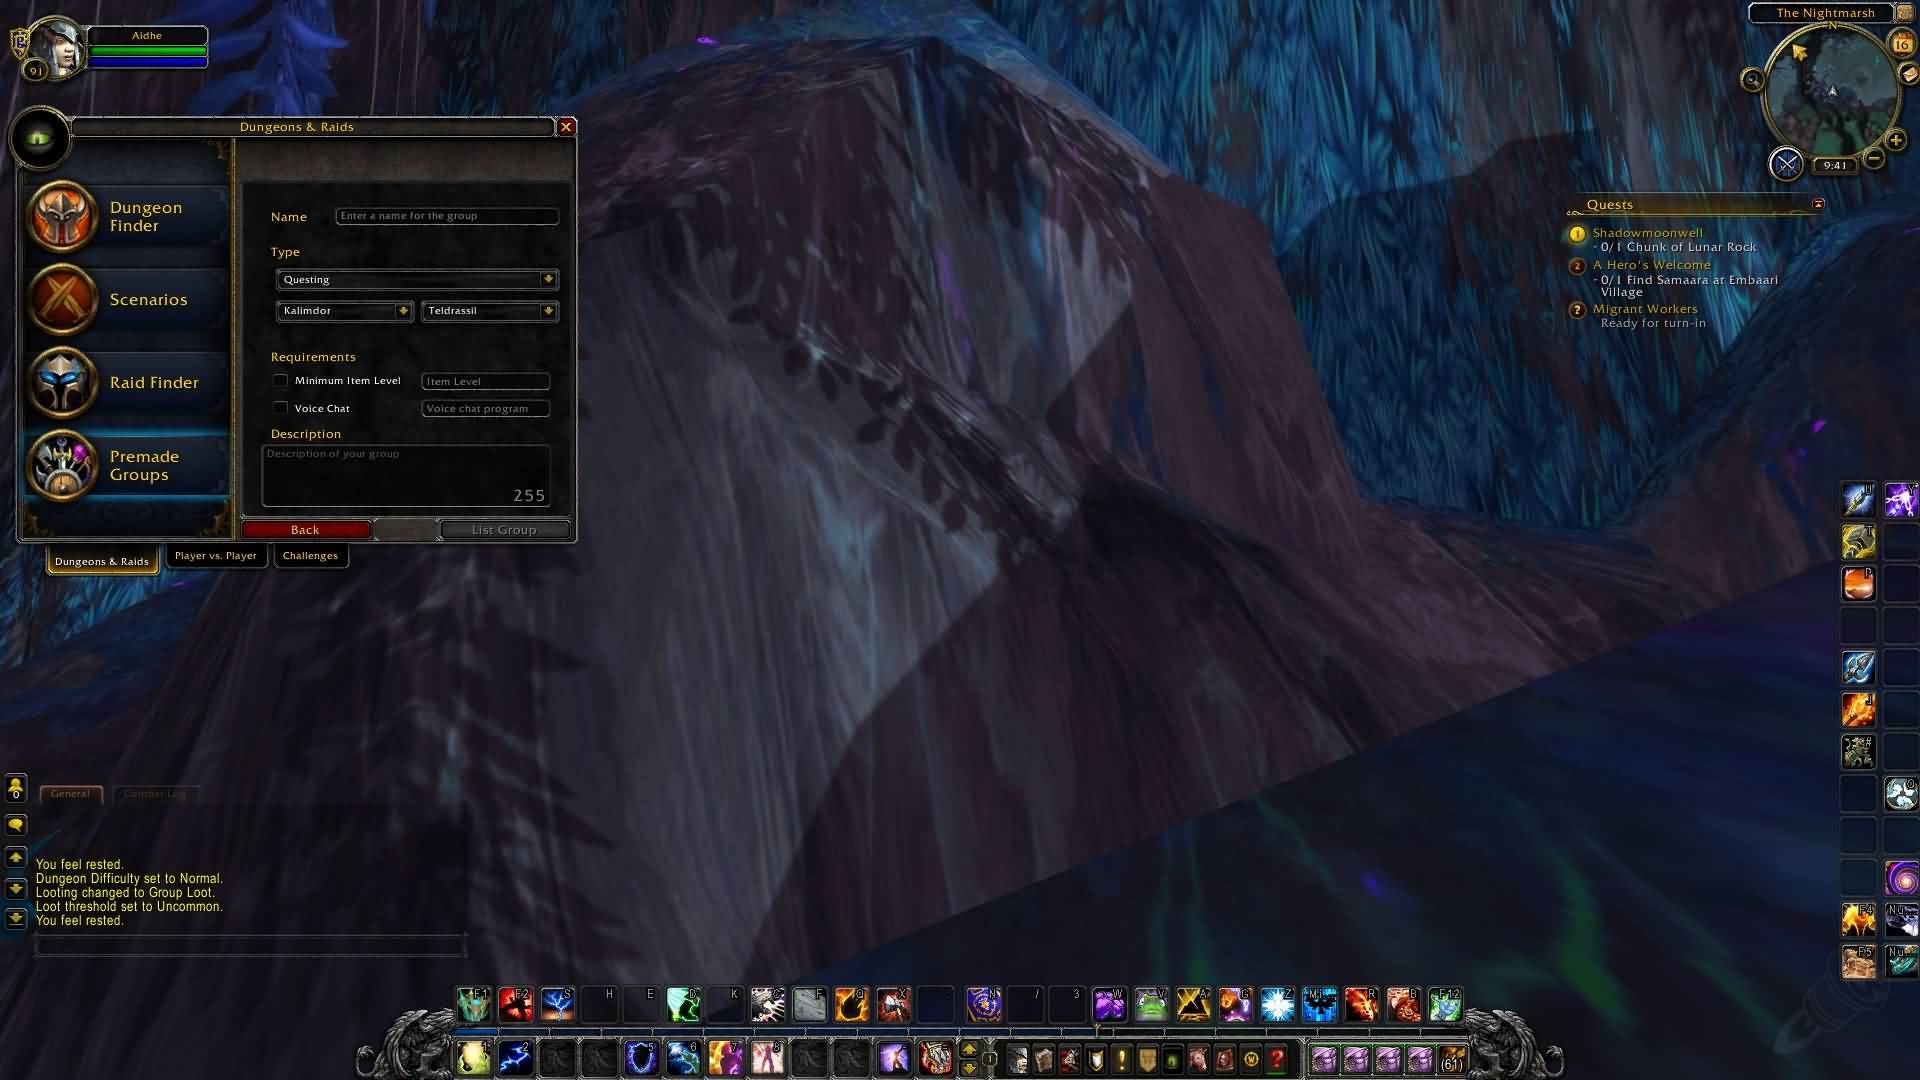Select the Combat Log chat tab

click(x=155, y=794)
